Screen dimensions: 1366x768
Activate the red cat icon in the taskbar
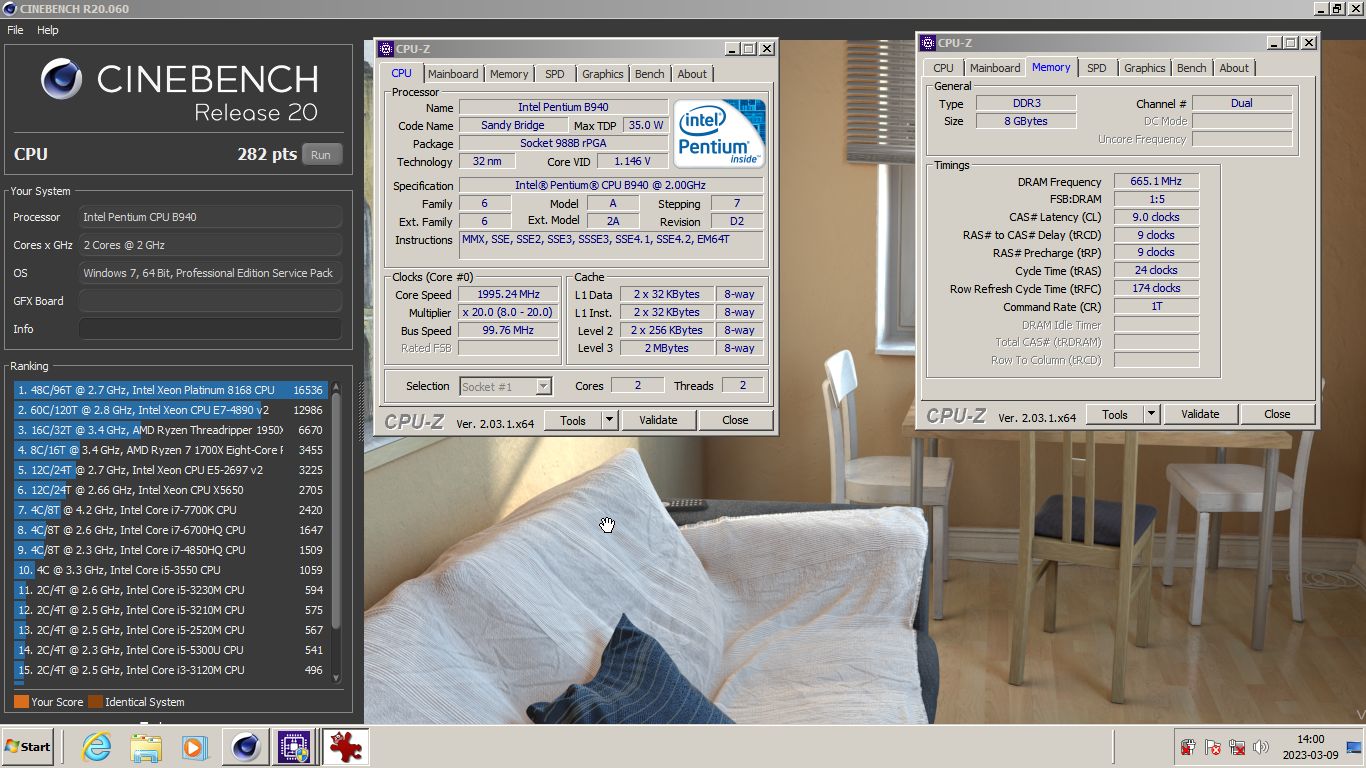[345, 747]
